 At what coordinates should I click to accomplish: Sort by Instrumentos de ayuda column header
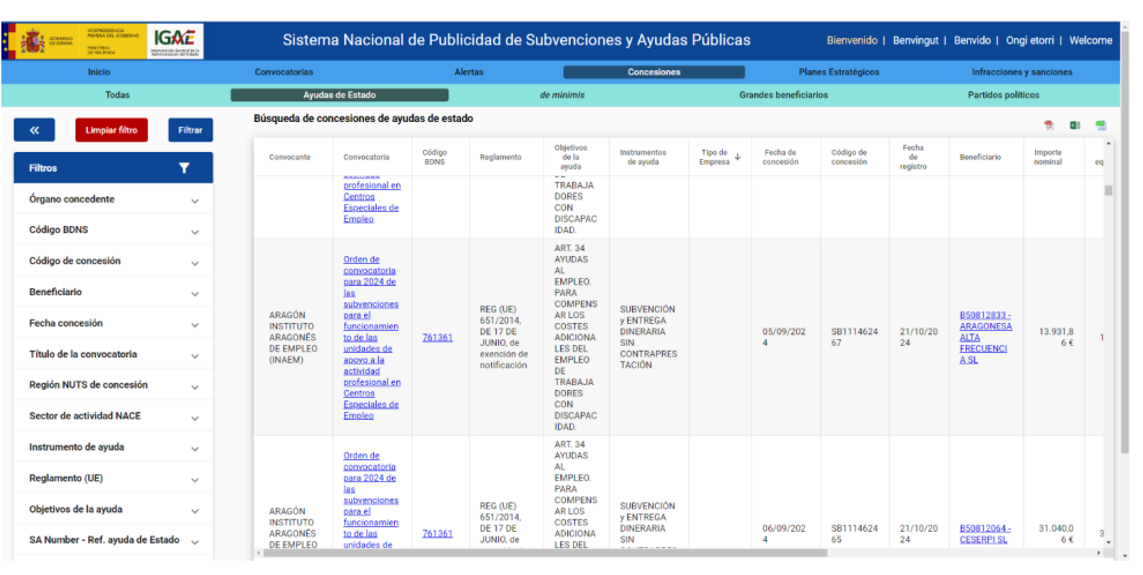(x=643, y=157)
